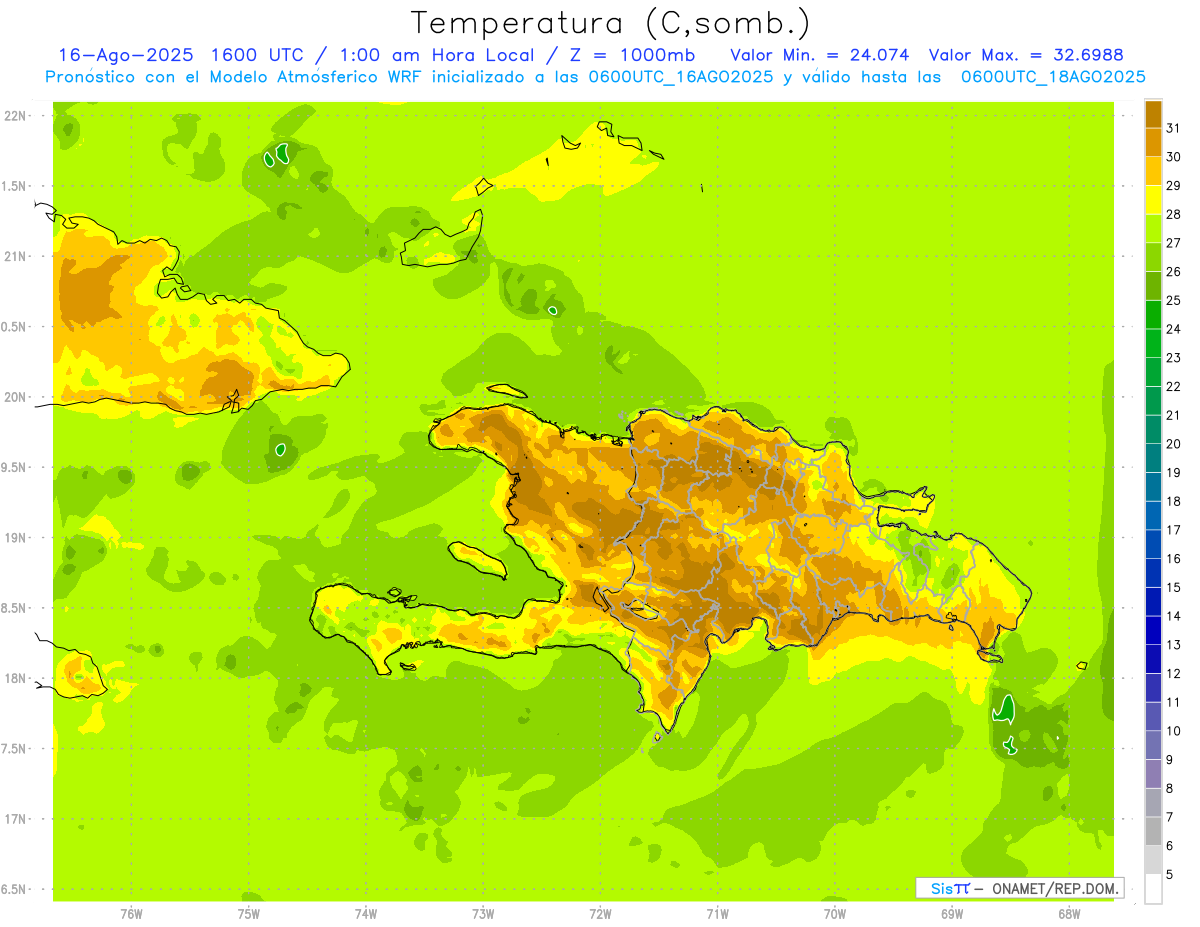The width and height of the screenshot is (1200, 927).
Task: Click the legend value 16
Action: (x=1173, y=558)
